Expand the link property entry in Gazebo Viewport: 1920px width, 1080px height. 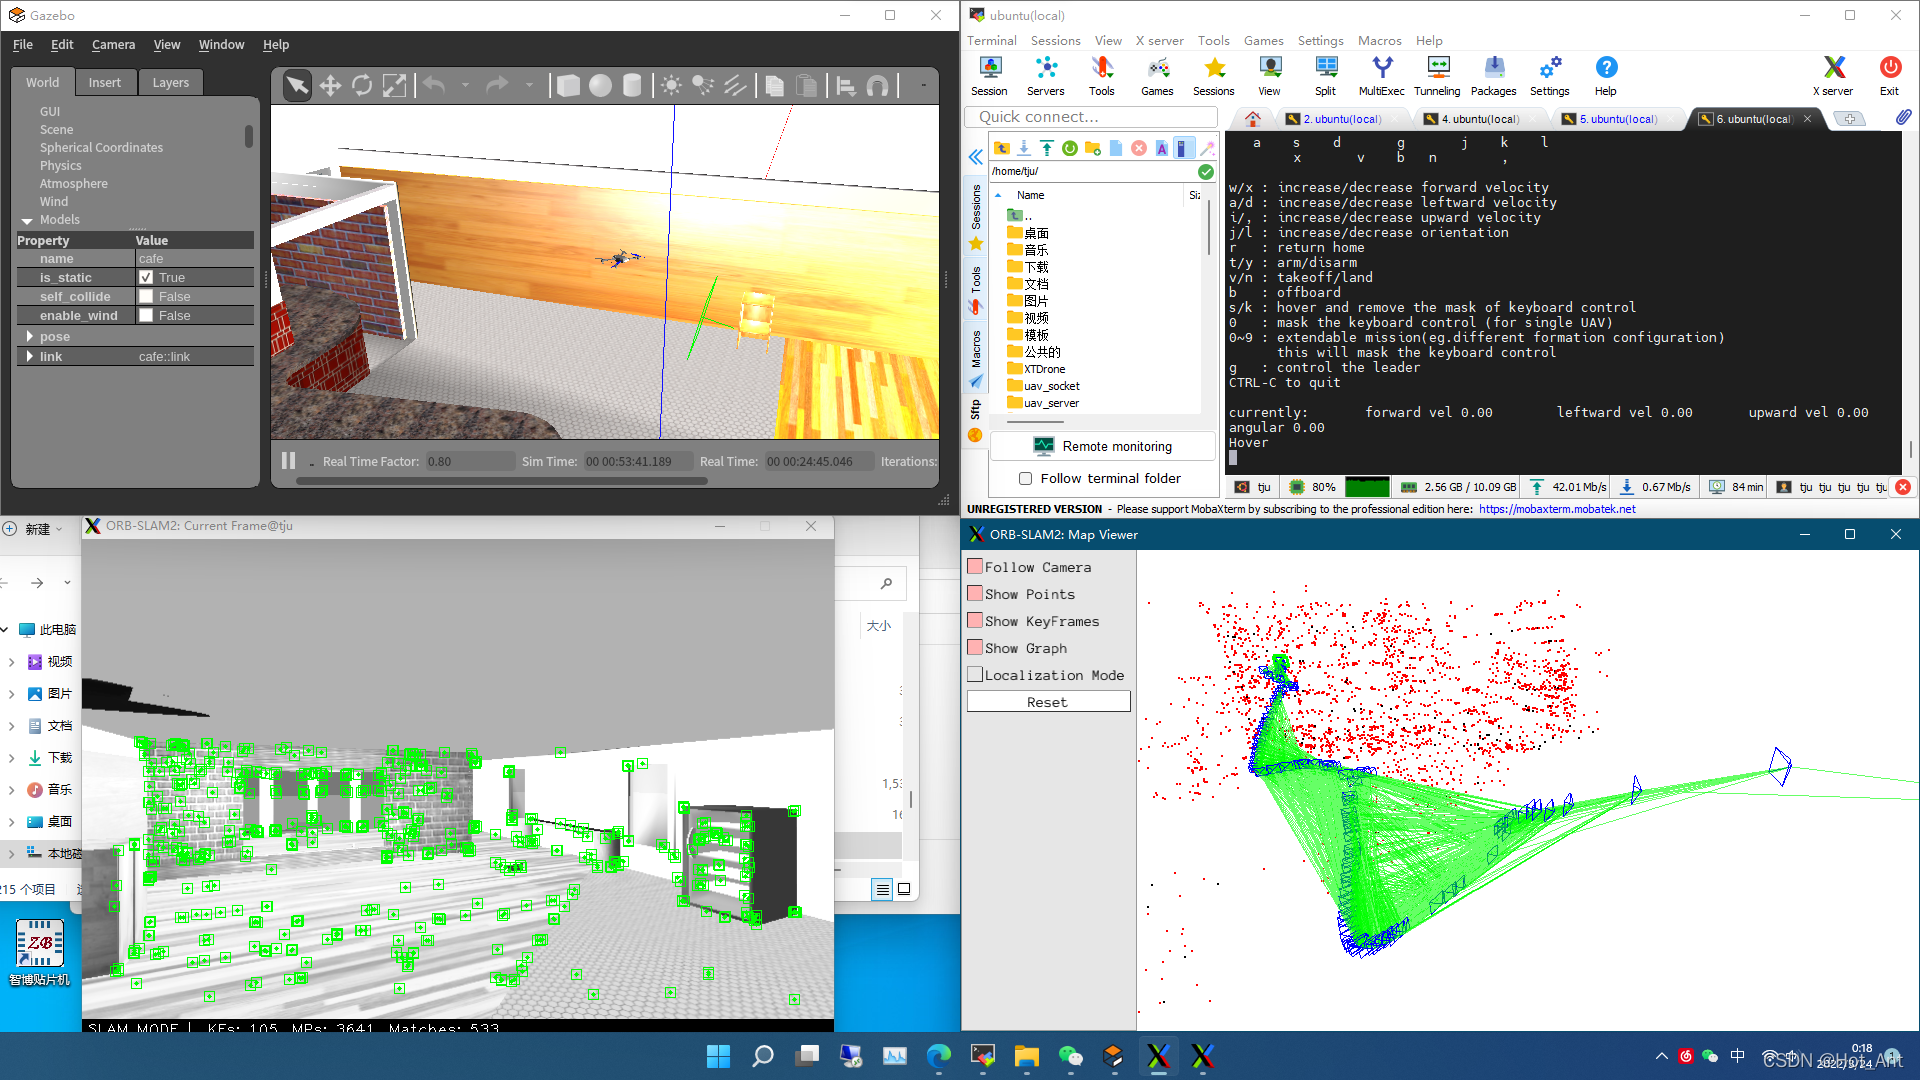[29, 356]
